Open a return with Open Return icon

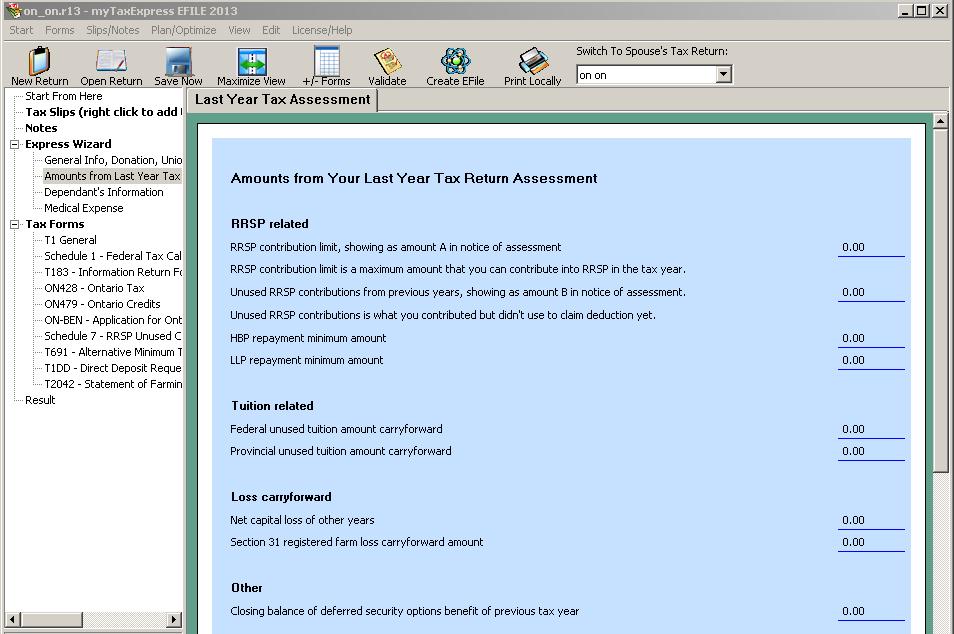[111, 61]
